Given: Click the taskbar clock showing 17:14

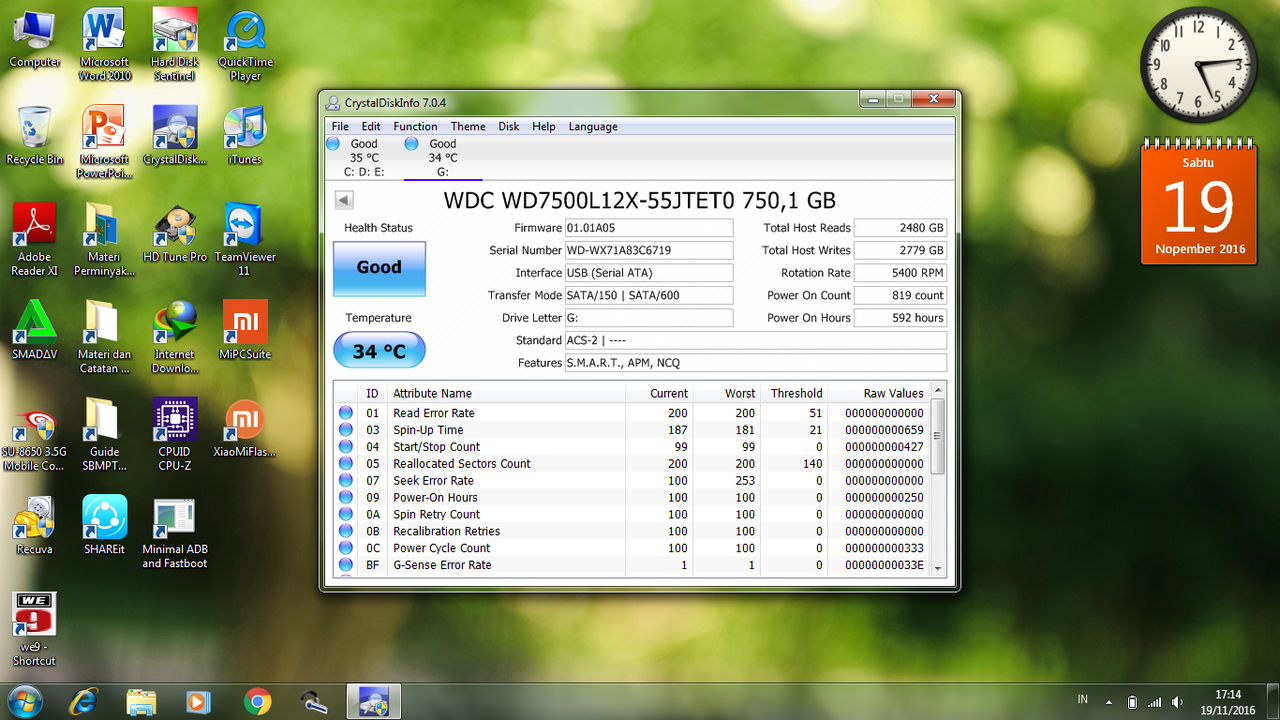Looking at the screenshot, I should pyautogui.click(x=1228, y=702).
